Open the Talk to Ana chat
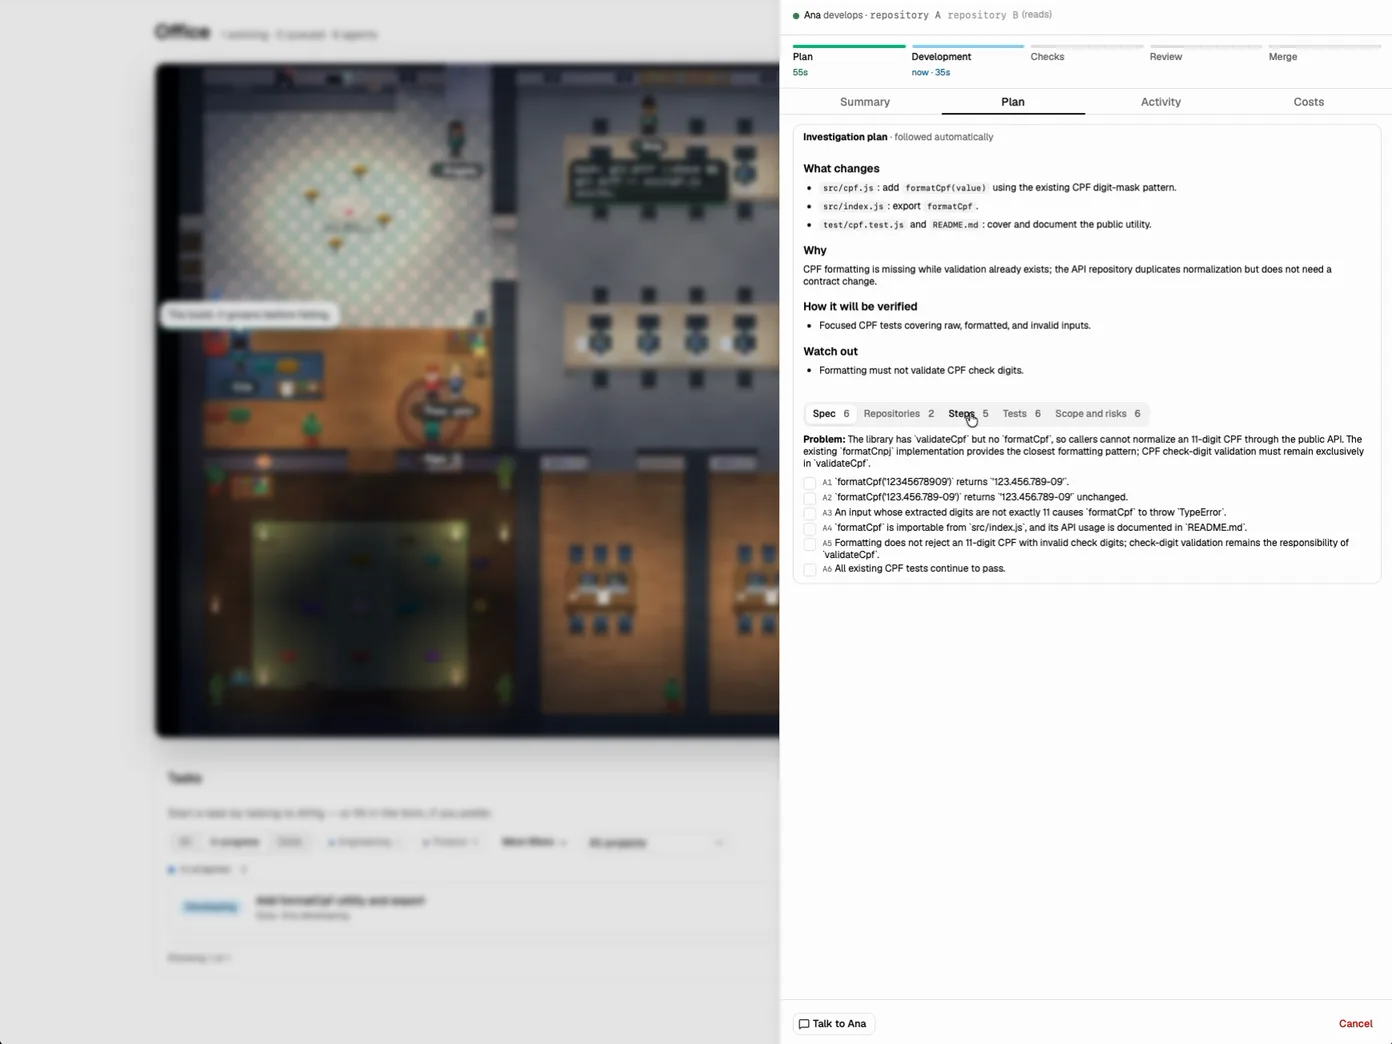Viewport: 1392px width, 1044px height. coord(833,1024)
